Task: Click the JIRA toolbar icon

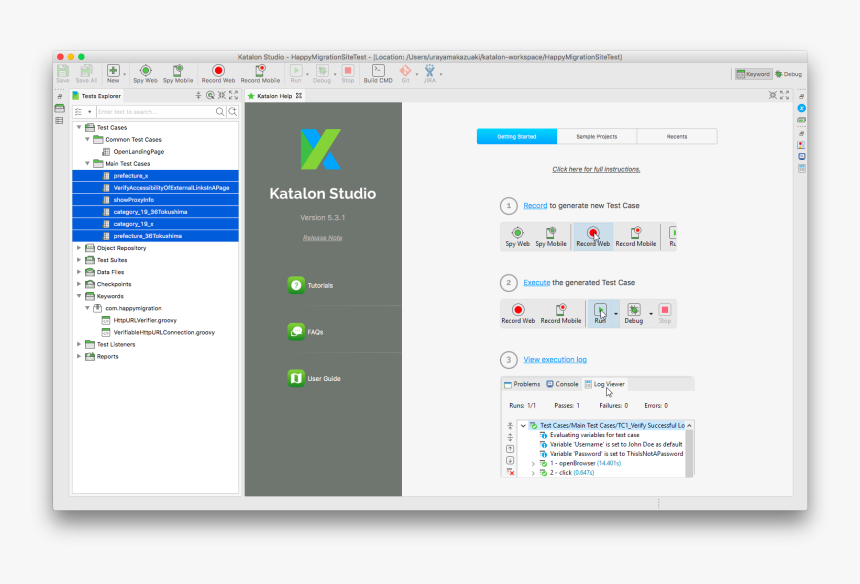Action: [429, 71]
